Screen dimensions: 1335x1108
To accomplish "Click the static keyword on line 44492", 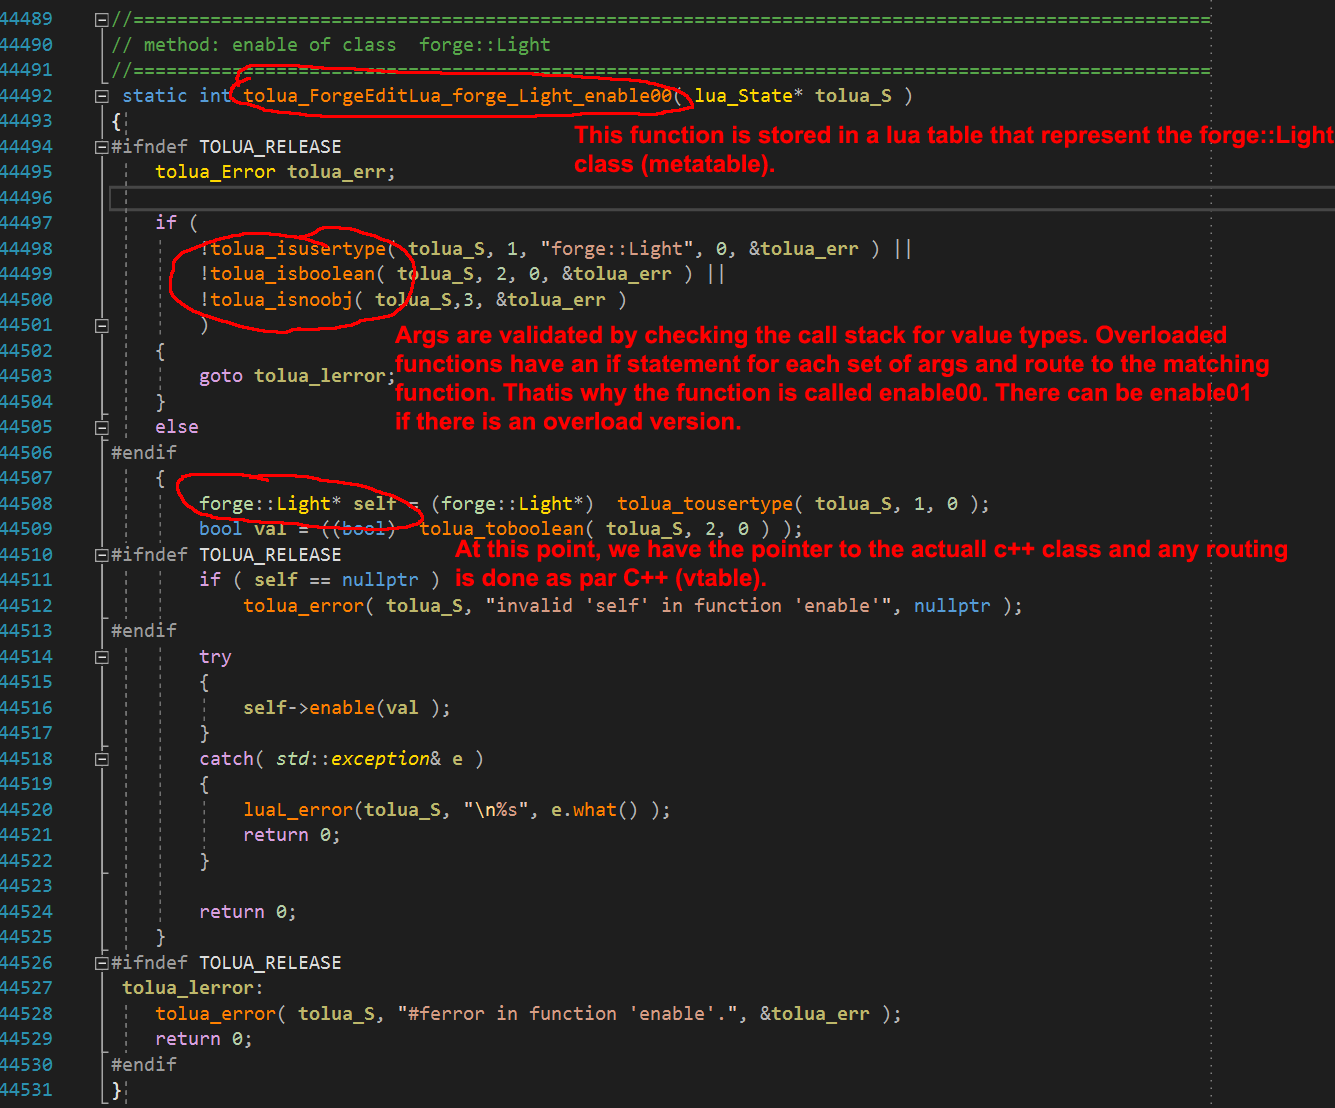I will [155, 95].
